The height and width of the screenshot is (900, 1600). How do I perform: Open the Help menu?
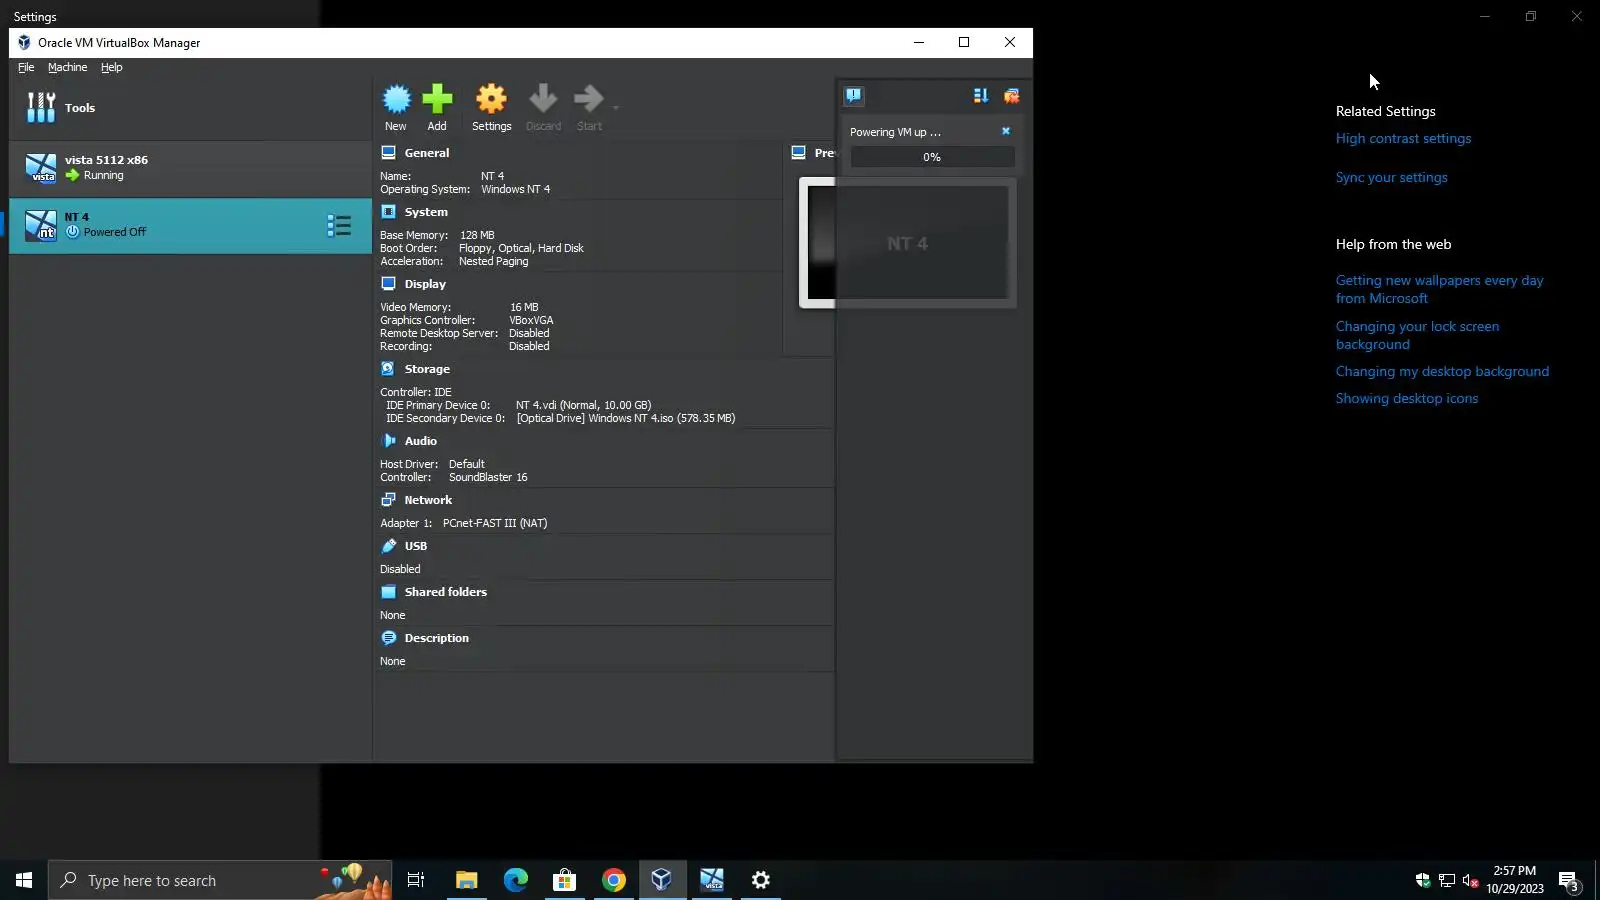pos(112,68)
